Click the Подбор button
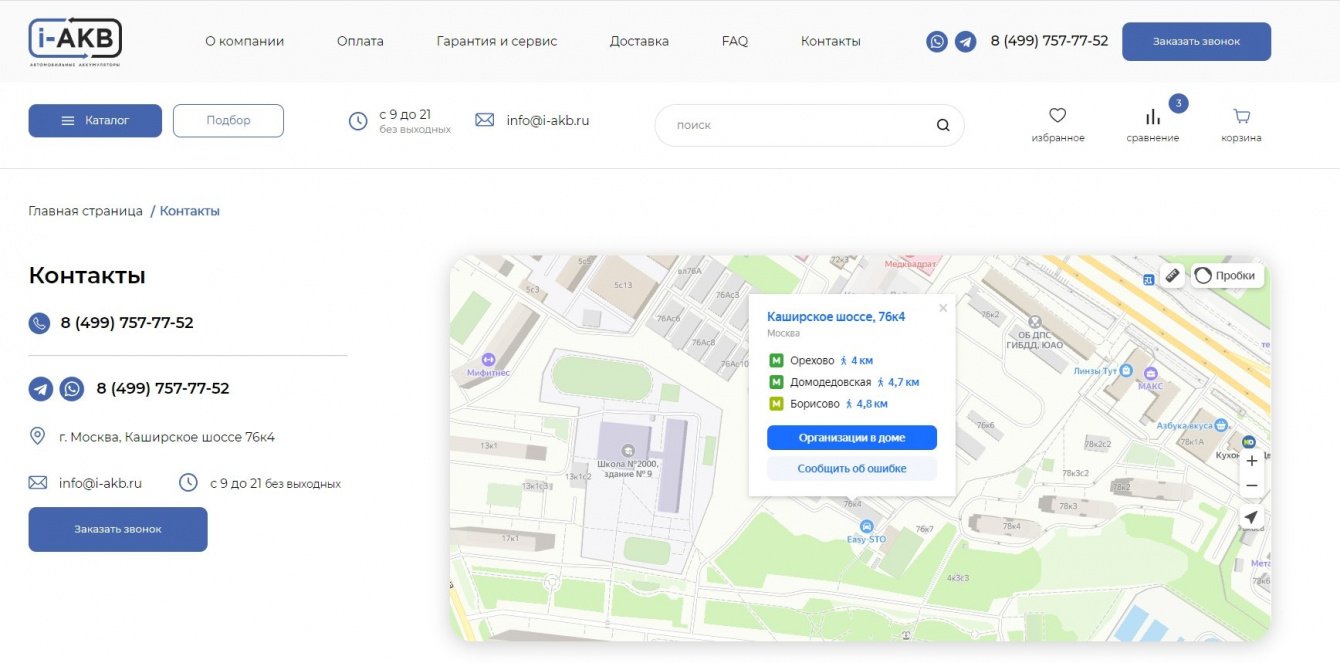This screenshot has height=663, width=1340. pyautogui.click(x=228, y=121)
